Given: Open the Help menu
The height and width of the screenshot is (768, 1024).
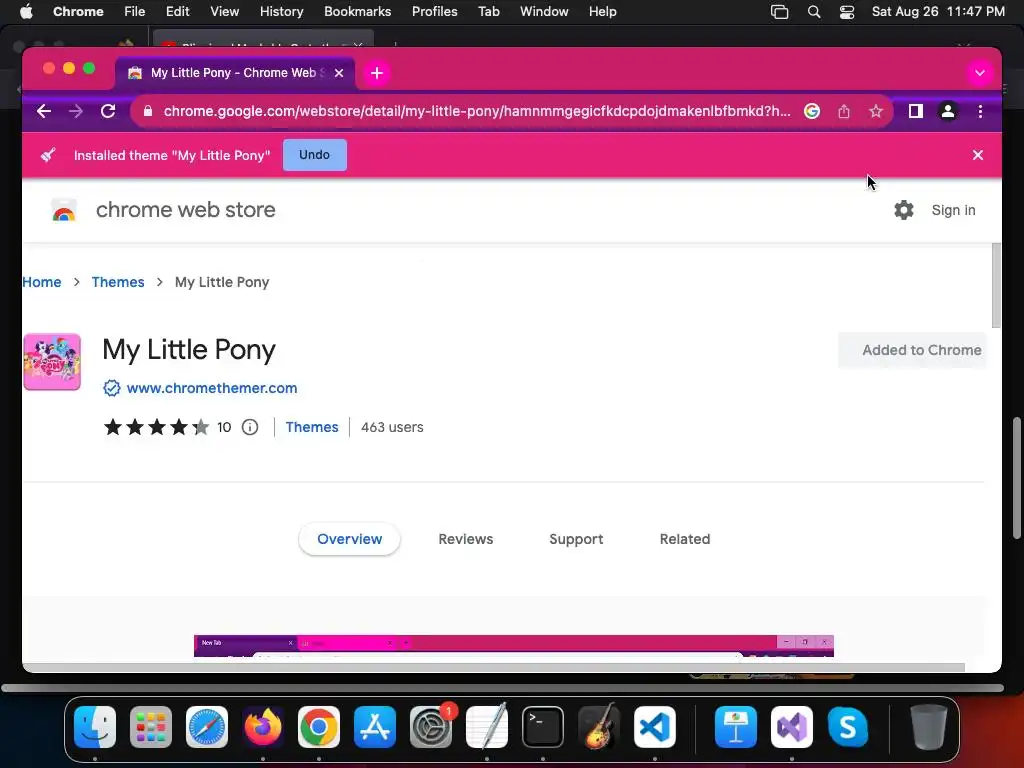Looking at the screenshot, I should point(602,12).
